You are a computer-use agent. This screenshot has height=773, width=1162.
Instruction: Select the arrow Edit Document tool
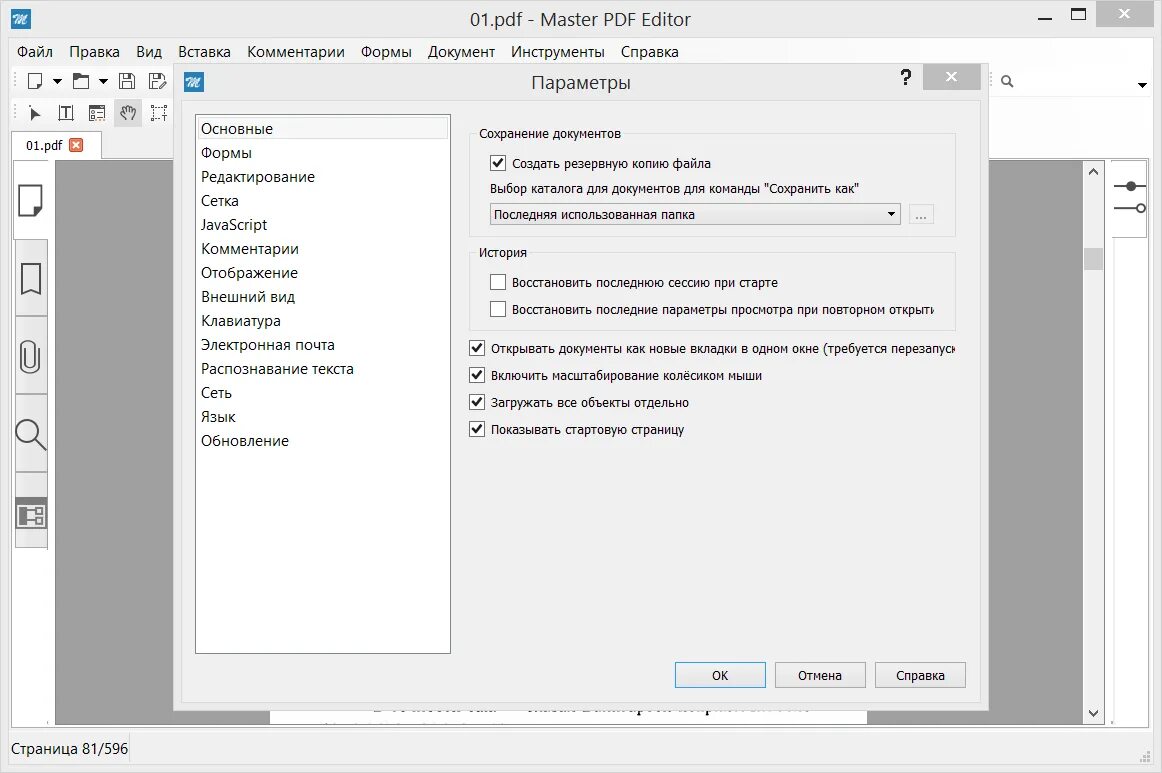point(34,113)
